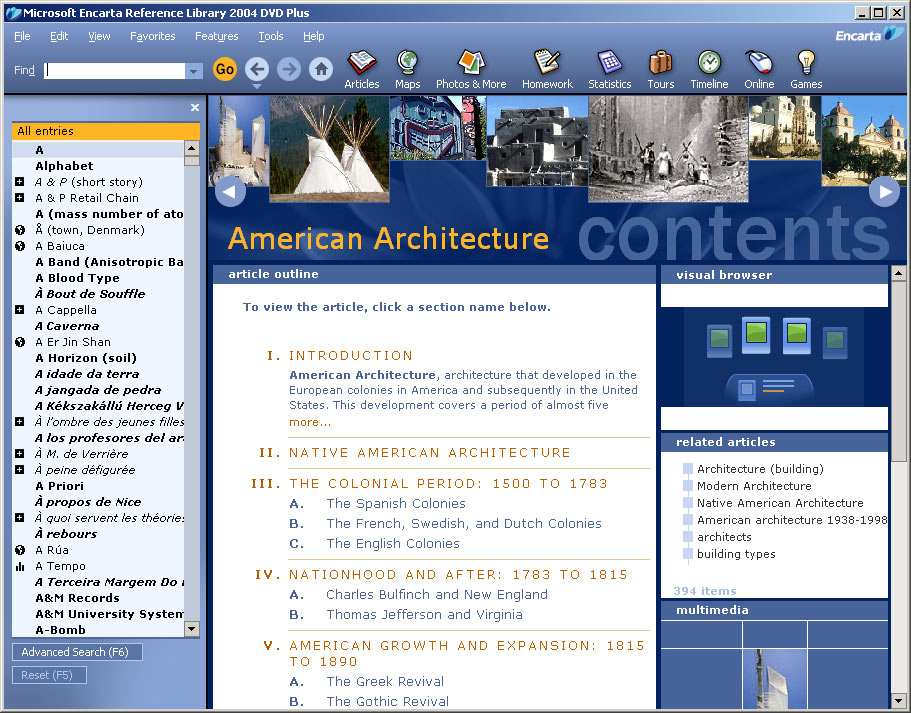Screen dimensions: 911x713
Task: Open the Edit menu
Action: [59, 36]
